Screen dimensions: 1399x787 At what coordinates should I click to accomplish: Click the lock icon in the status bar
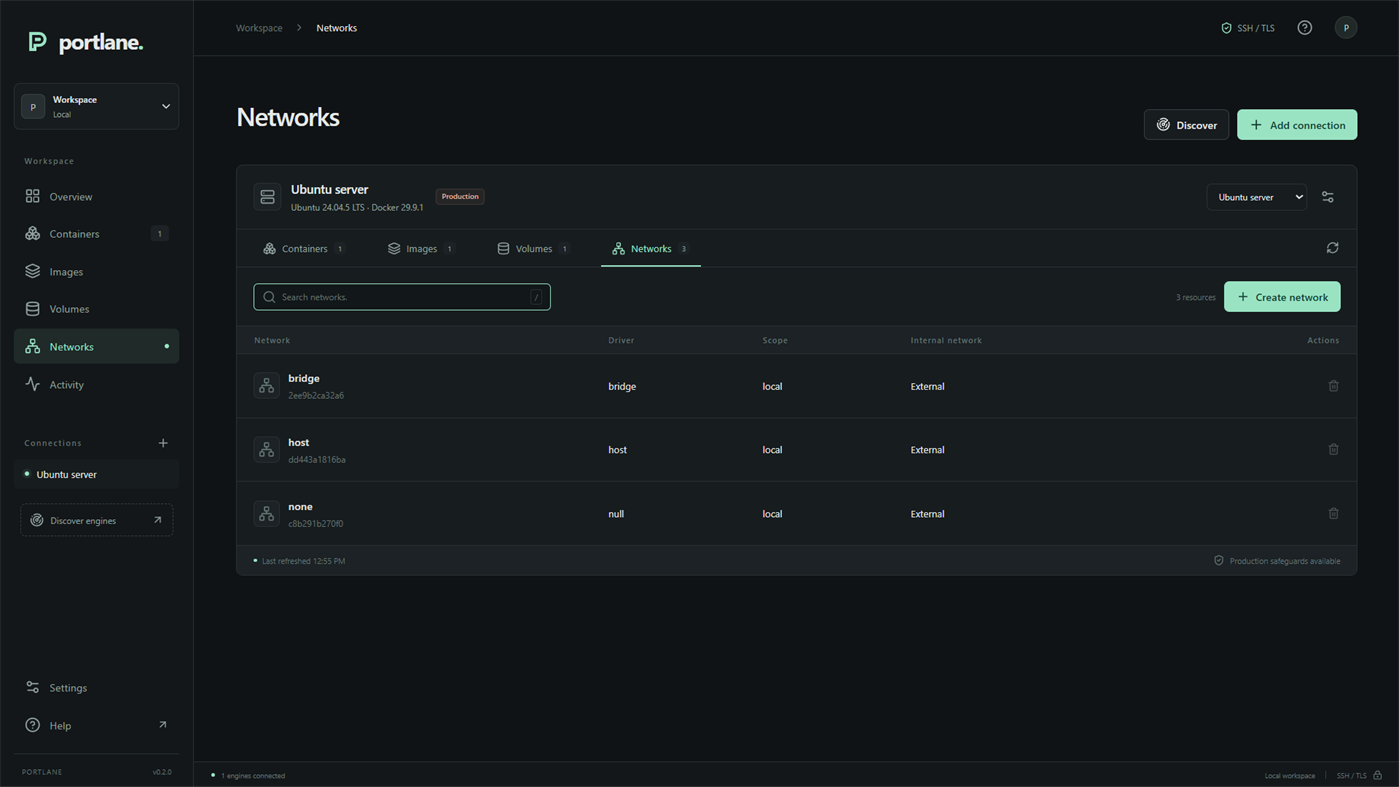(1377, 775)
